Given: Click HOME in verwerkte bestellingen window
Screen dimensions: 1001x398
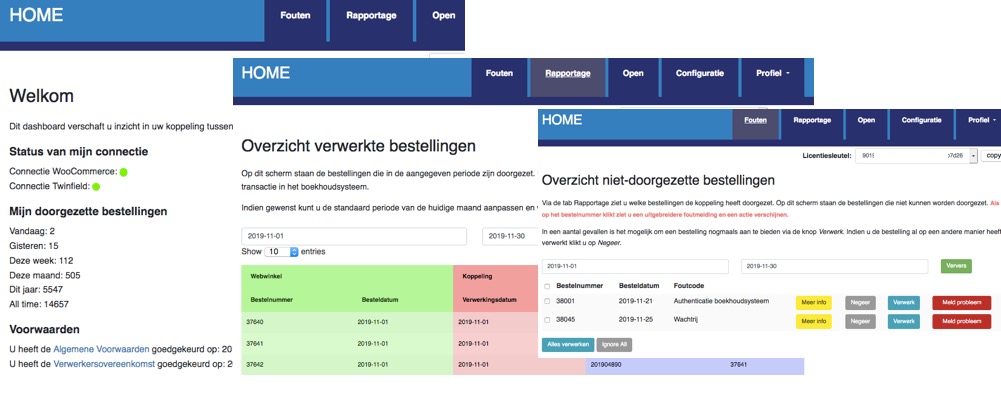Looking at the screenshot, I should [x=266, y=73].
